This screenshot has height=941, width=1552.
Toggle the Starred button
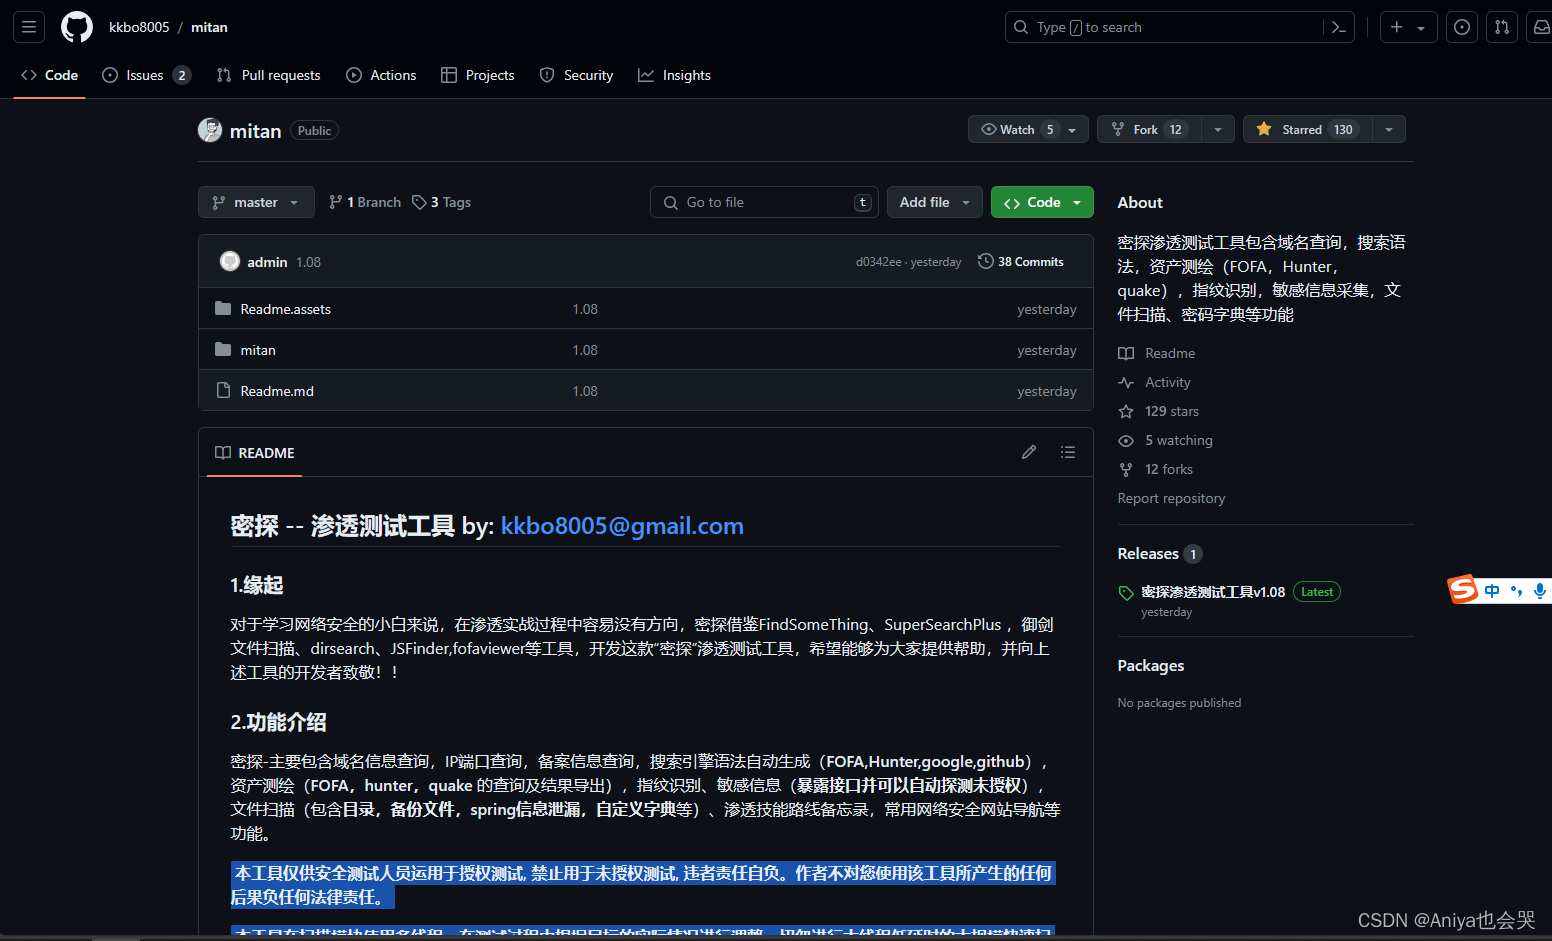point(1308,129)
